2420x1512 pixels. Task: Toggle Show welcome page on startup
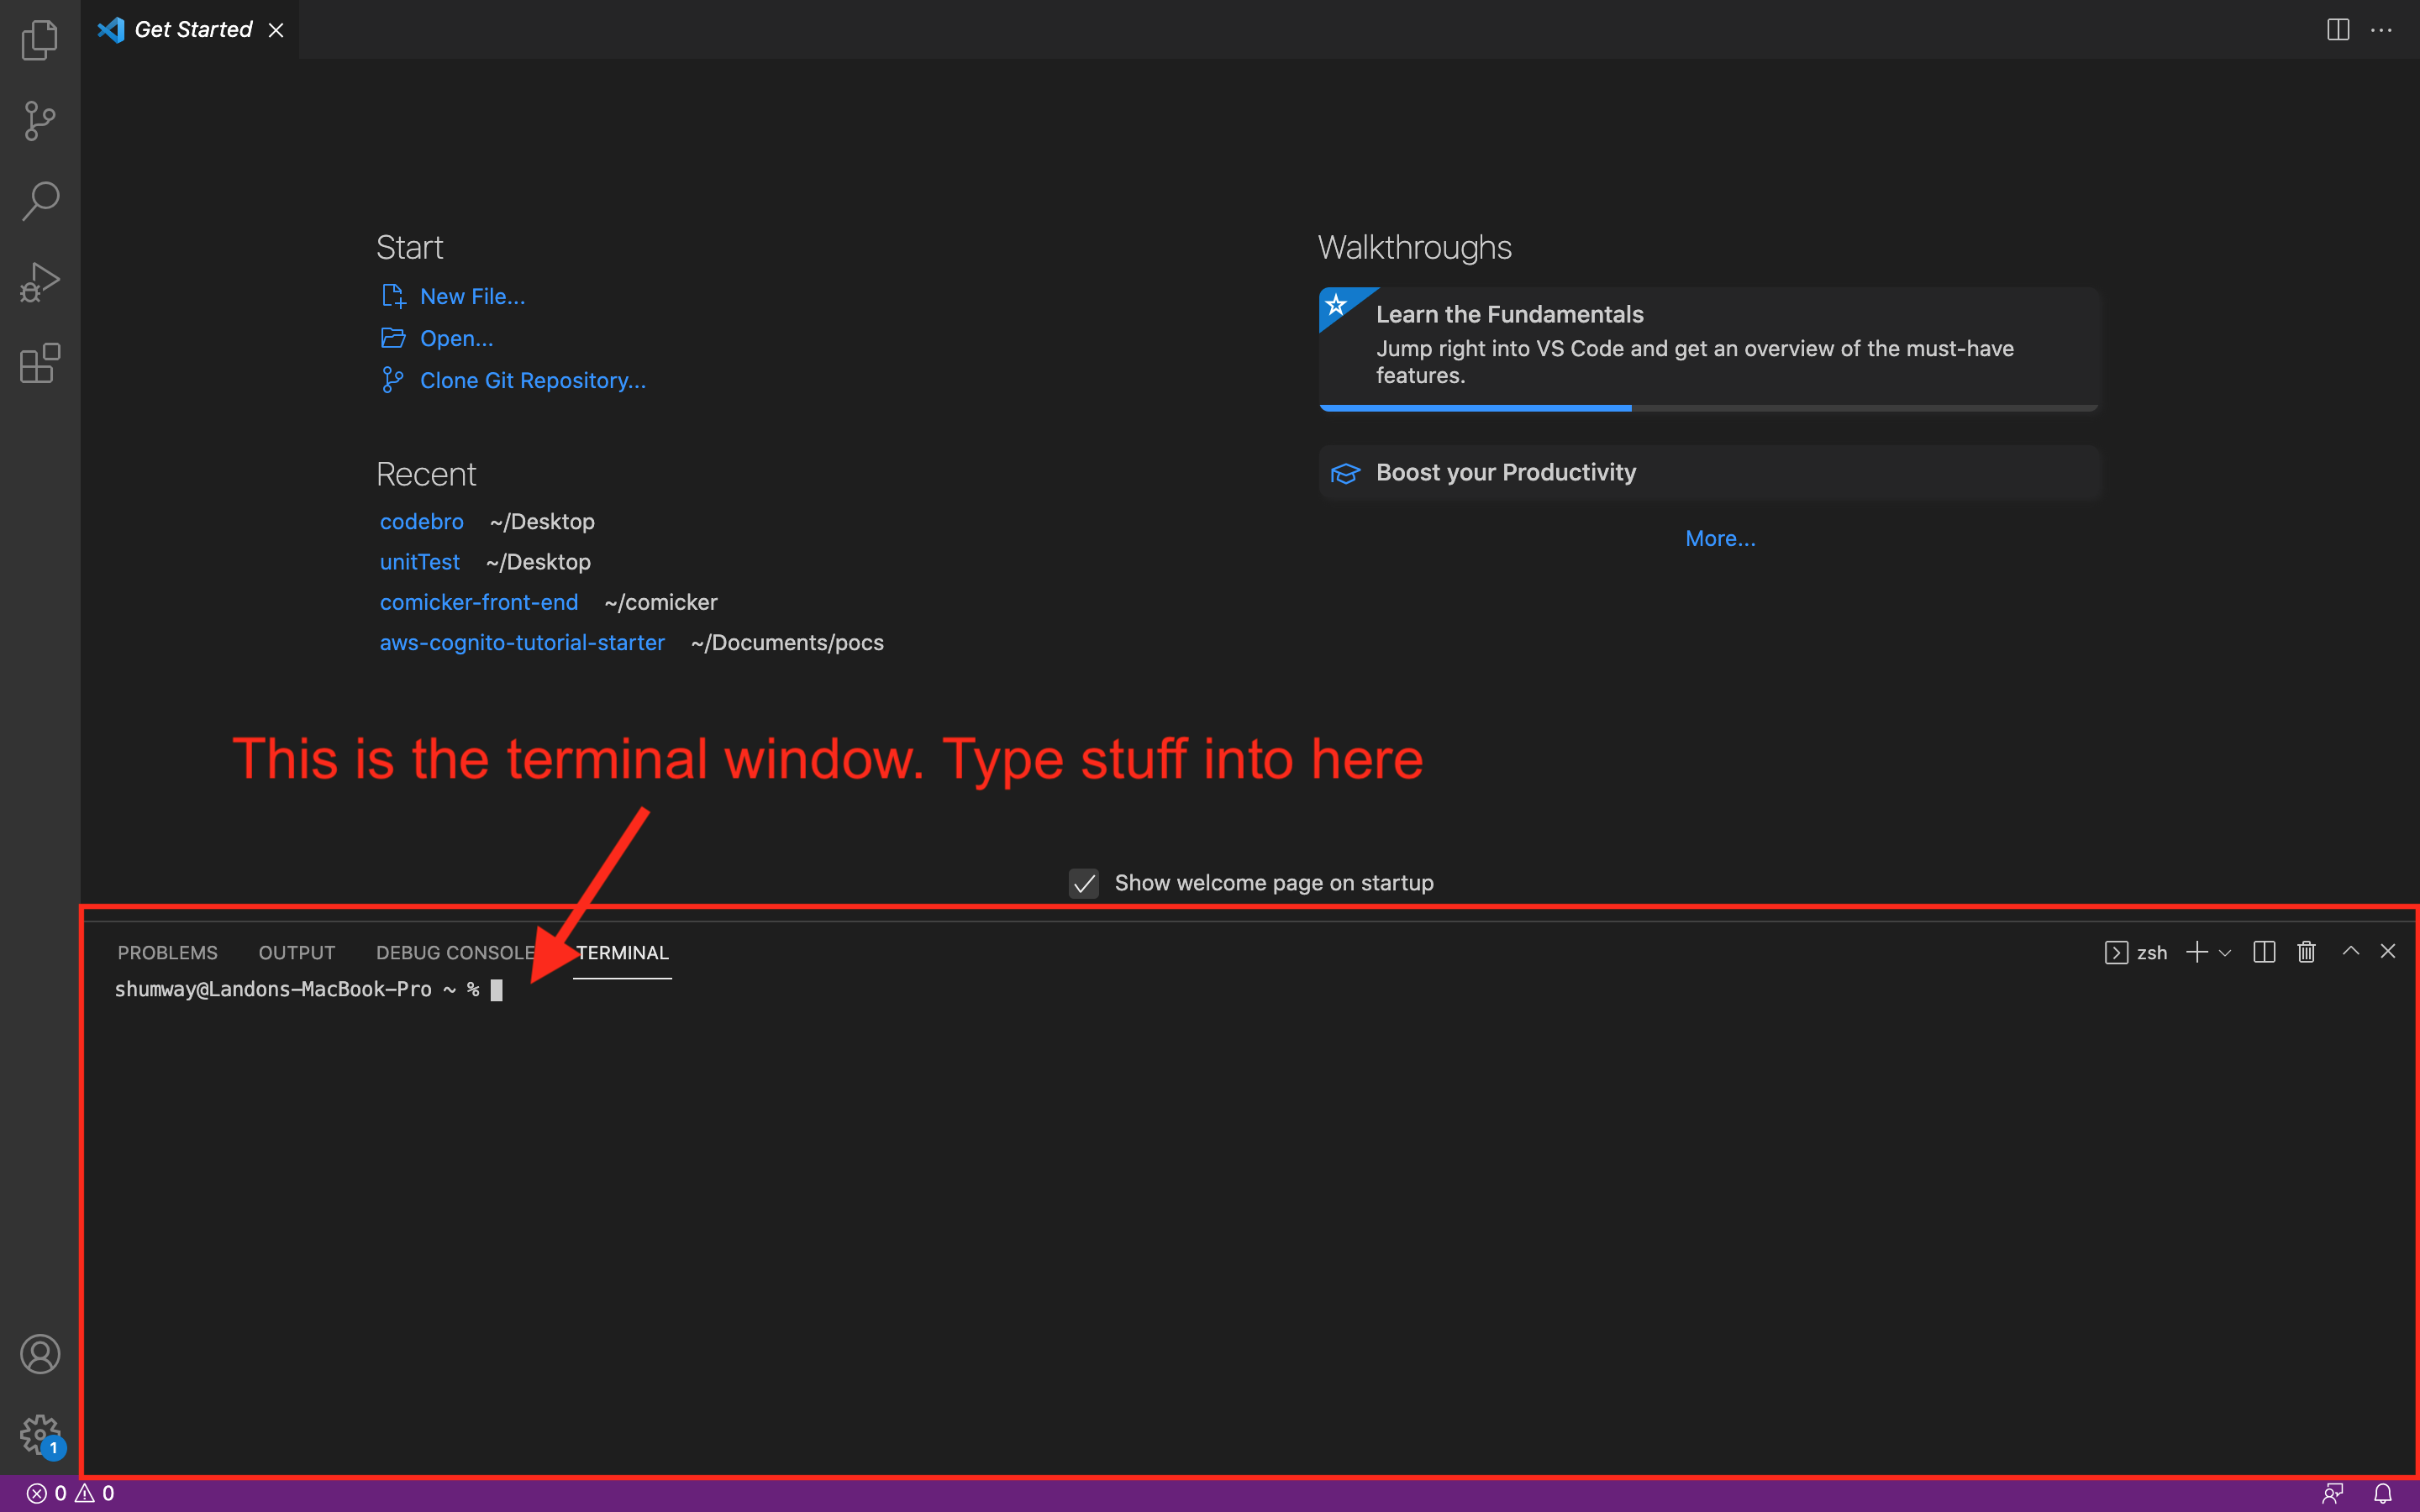pos(1084,883)
